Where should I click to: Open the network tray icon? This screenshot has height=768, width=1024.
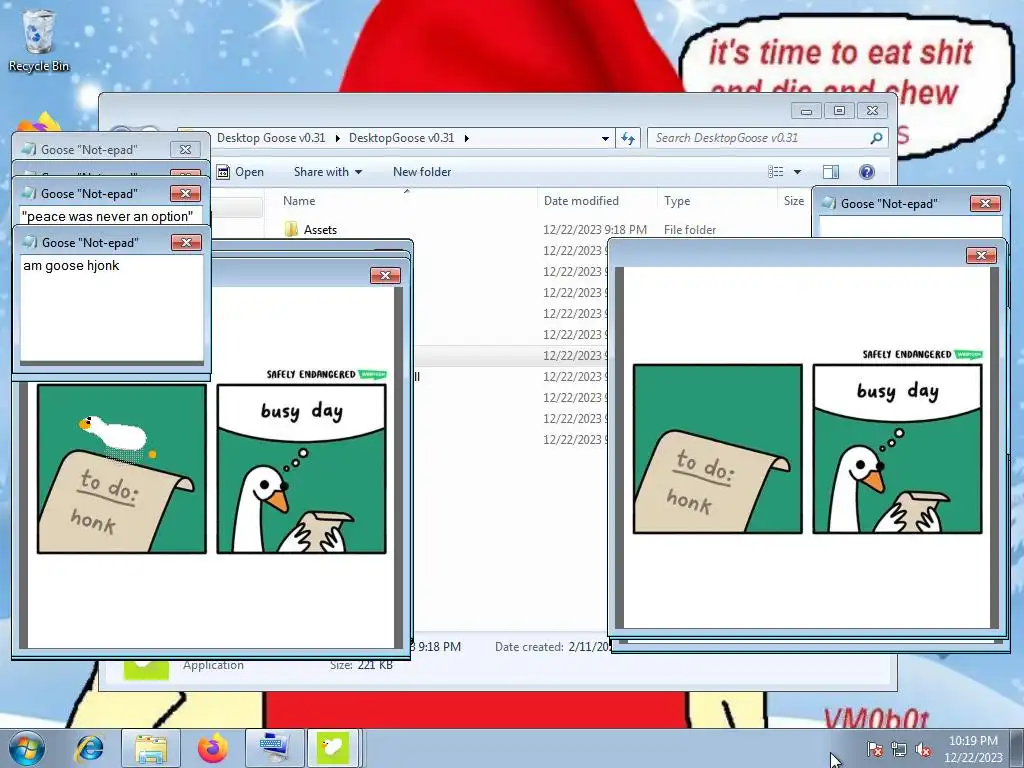pos(899,749)
